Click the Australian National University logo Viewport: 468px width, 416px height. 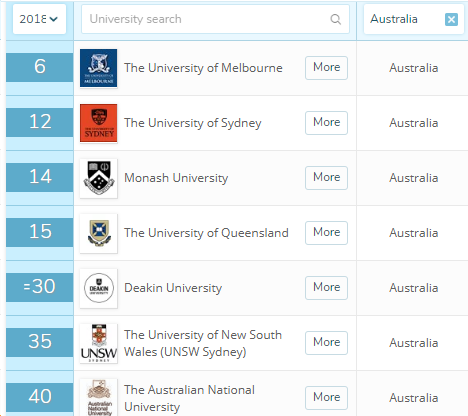(x=99, y=397)
